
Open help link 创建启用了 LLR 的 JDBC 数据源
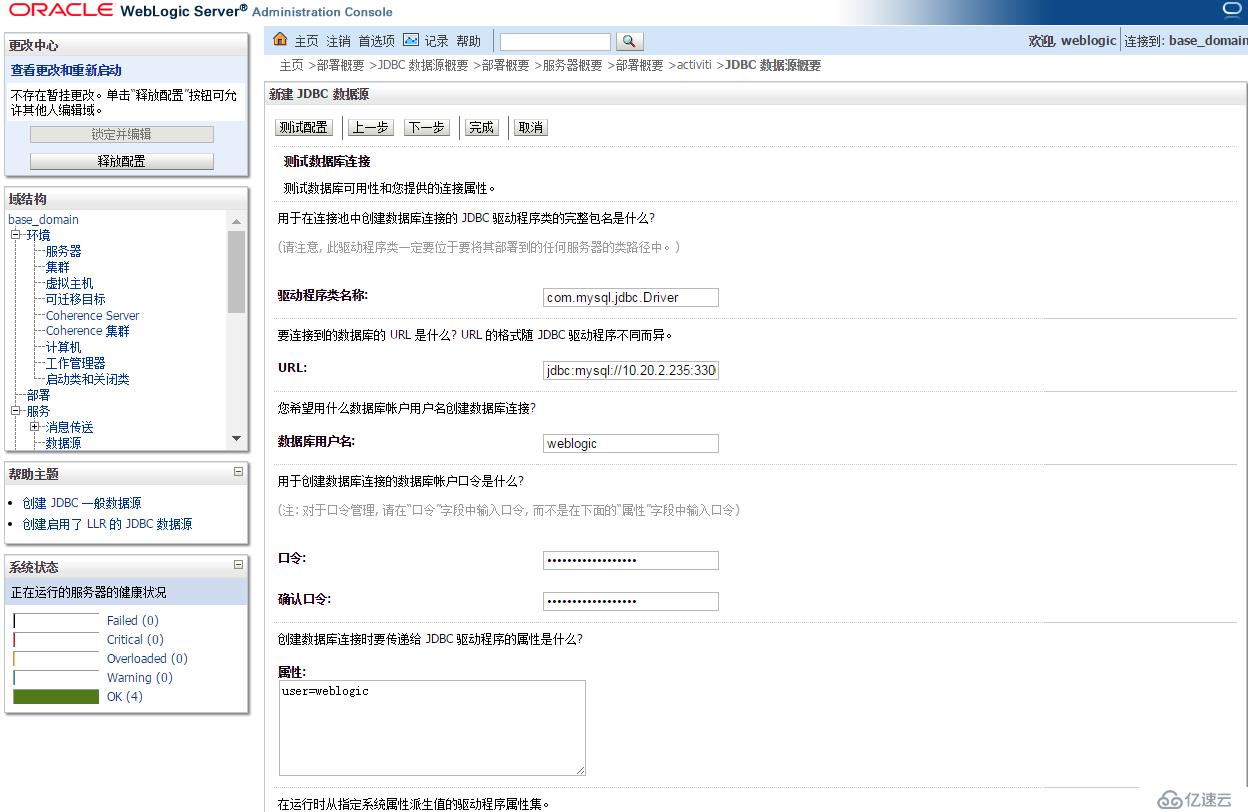(x=107, y=523)
